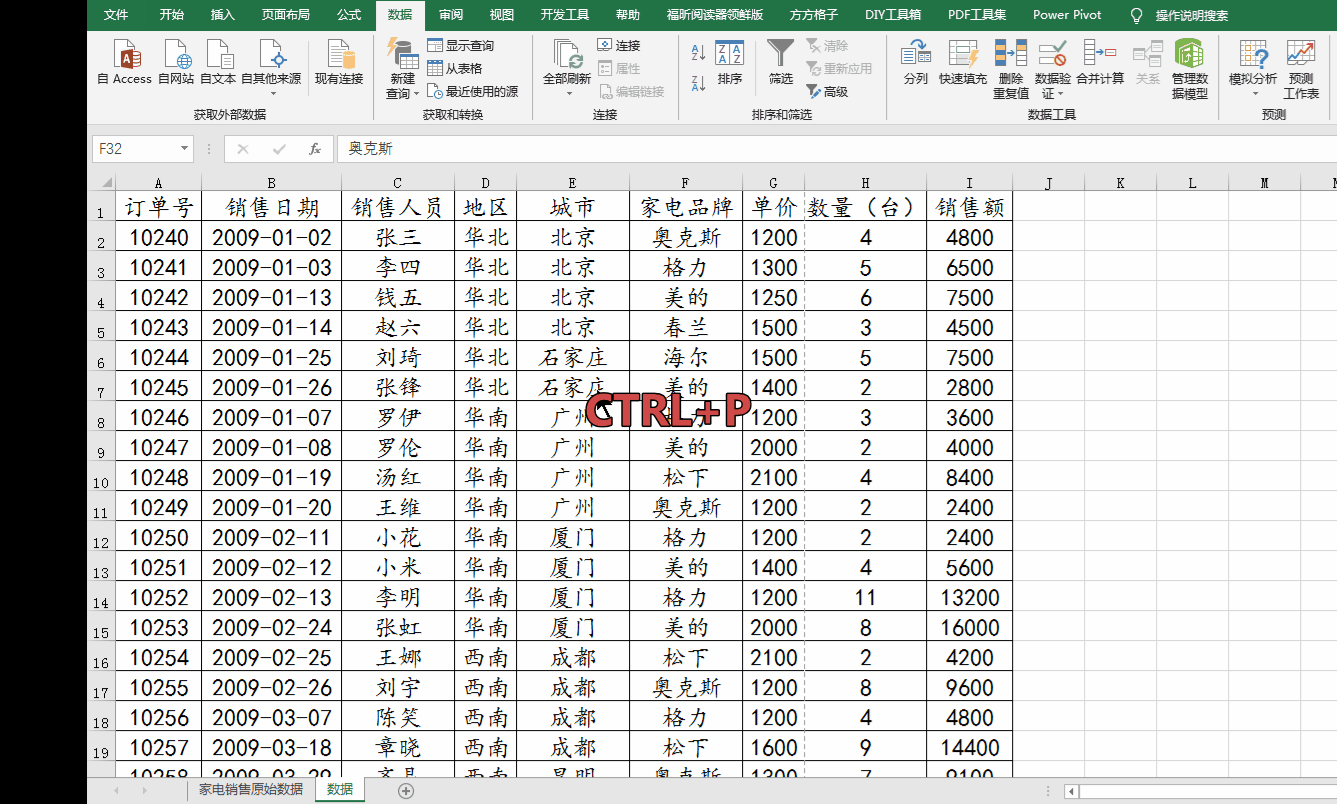Click the formula bar containing 奥克斯
1337x804 pixels.
[x=836, y=149]
